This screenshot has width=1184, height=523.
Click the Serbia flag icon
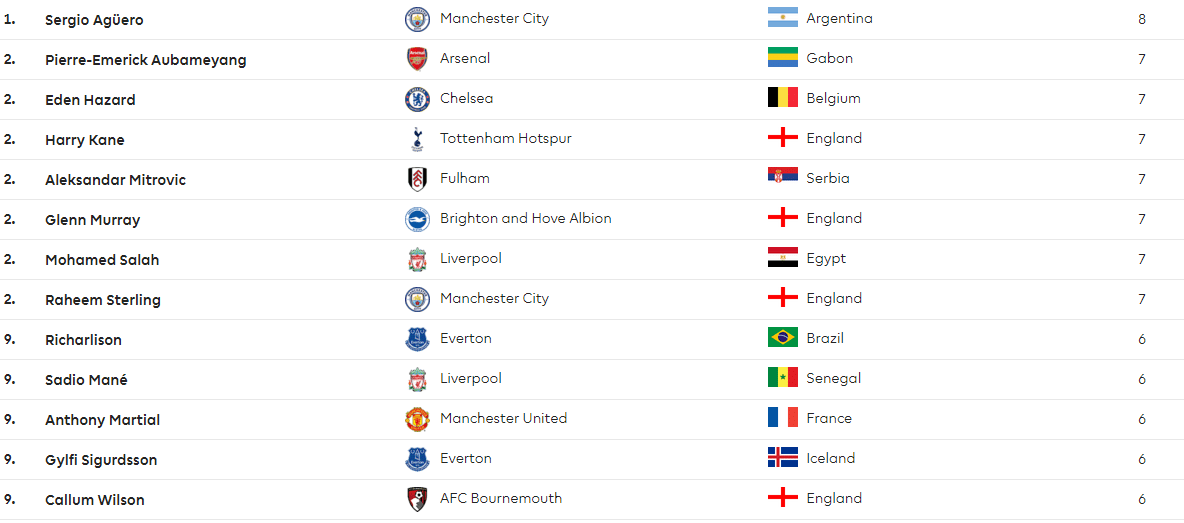(x=783, y=178)
